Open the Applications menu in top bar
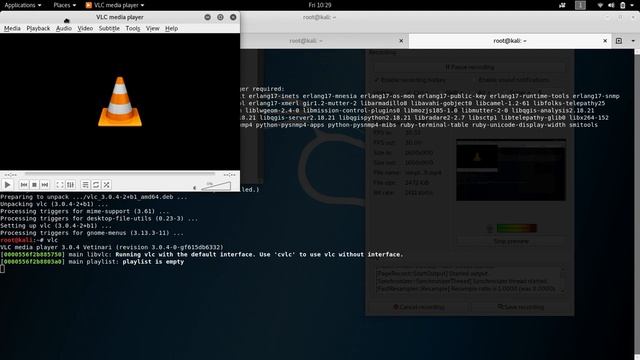Screen dimensions: 640x360 [x=22, y=5]
